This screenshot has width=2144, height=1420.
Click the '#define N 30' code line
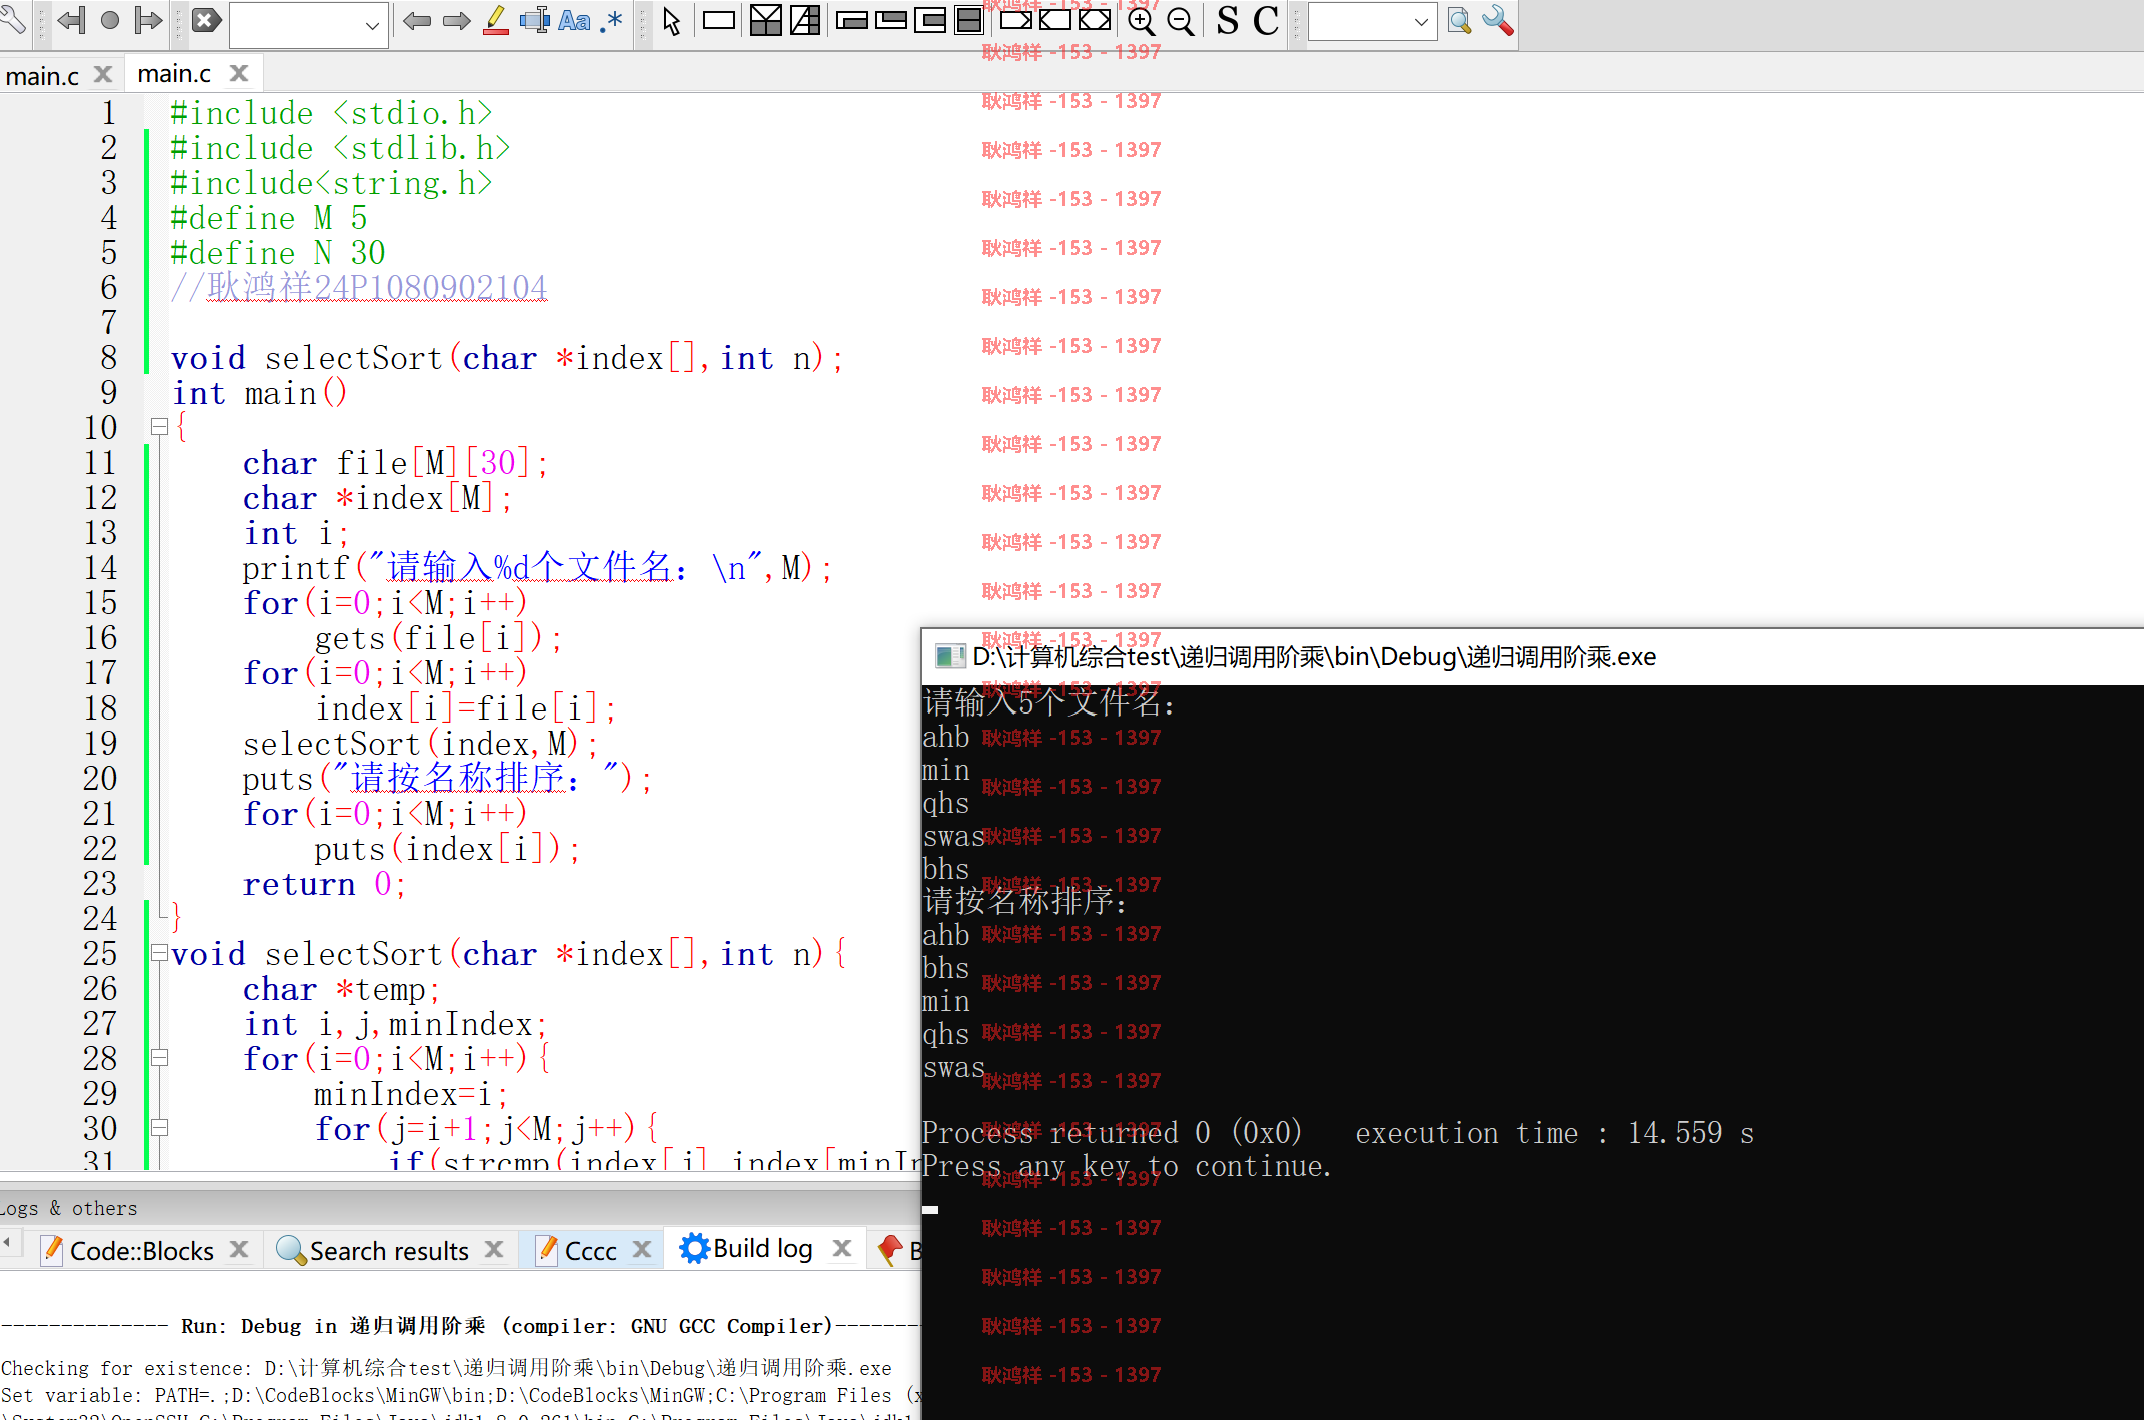278,253
